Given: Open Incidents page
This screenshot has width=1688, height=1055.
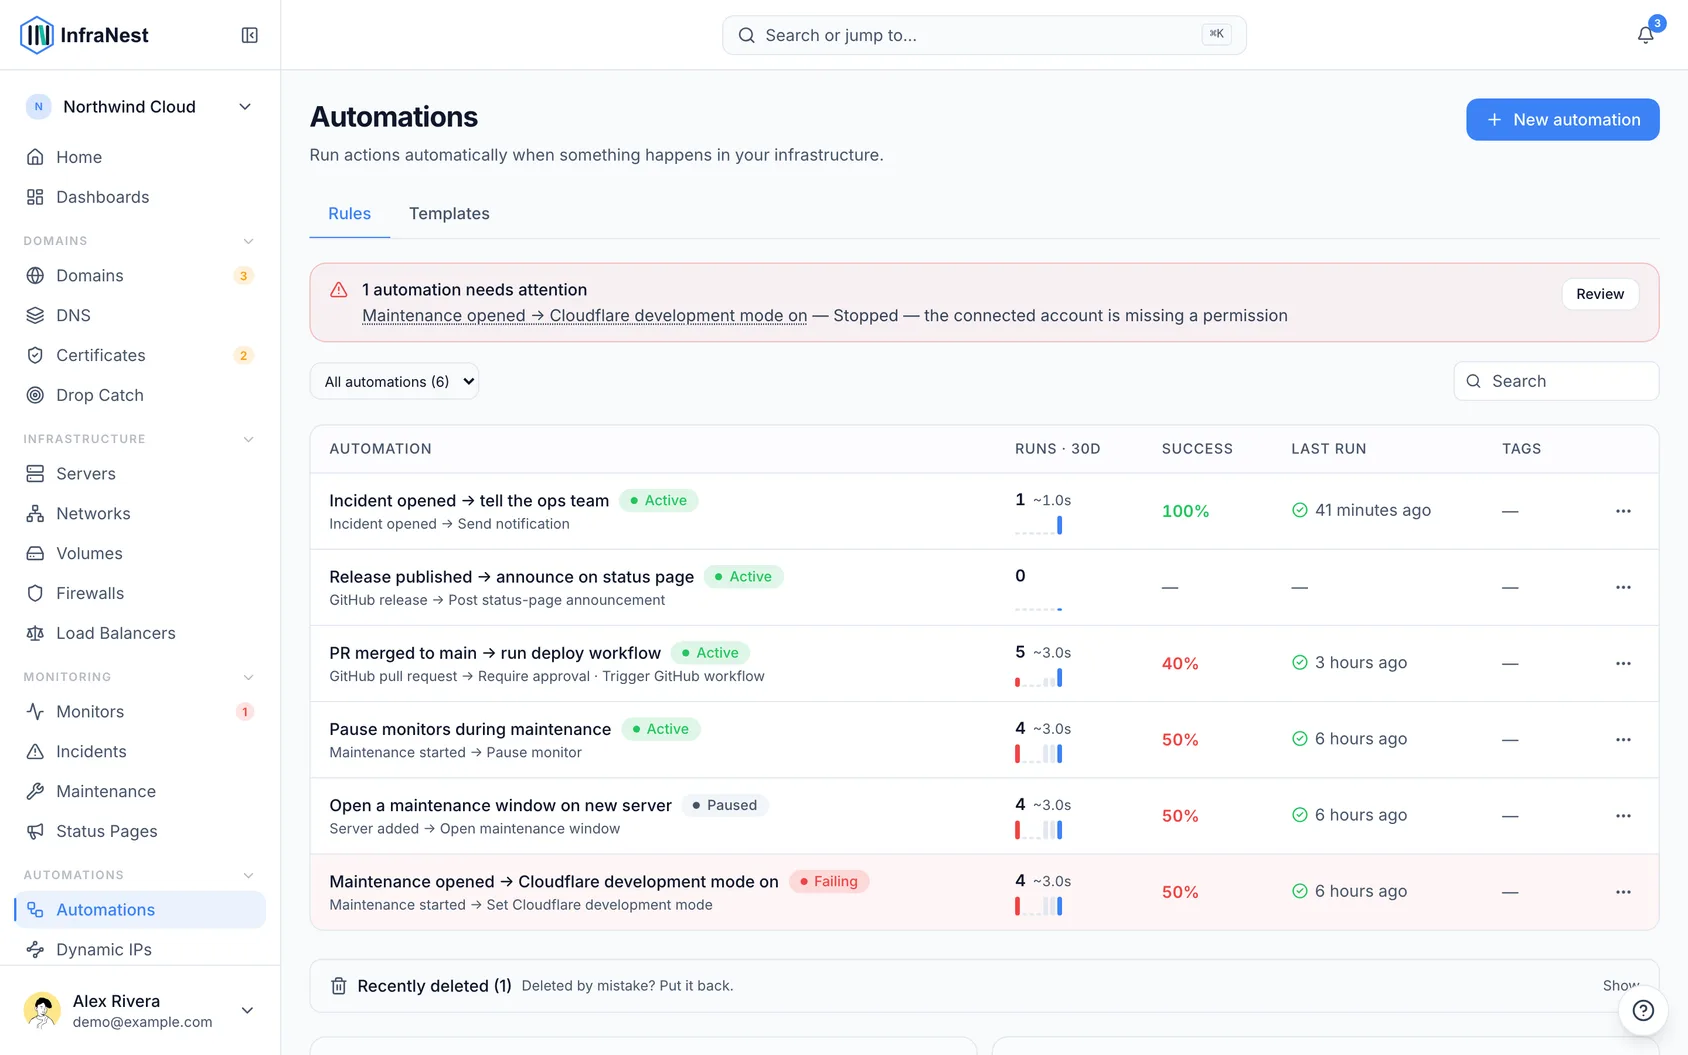Looking at the screenshot, I should 140,751.
